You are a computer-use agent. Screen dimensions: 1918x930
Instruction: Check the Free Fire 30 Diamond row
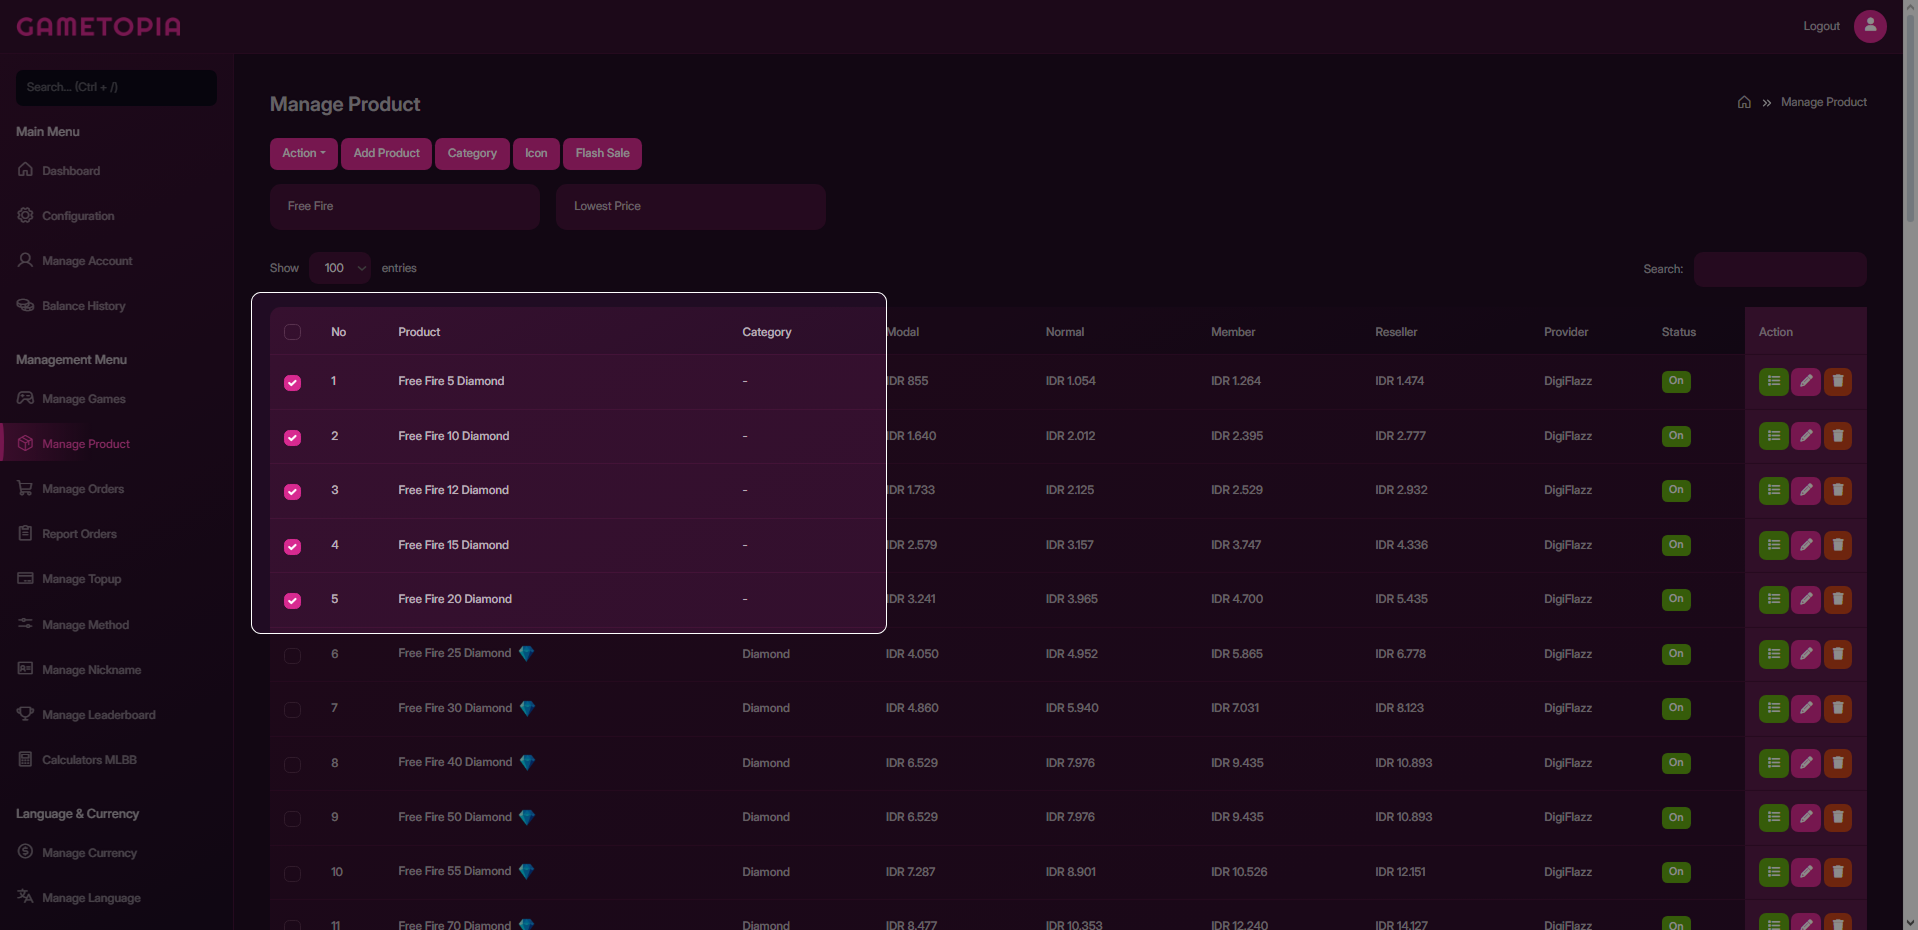click(292, 710)
